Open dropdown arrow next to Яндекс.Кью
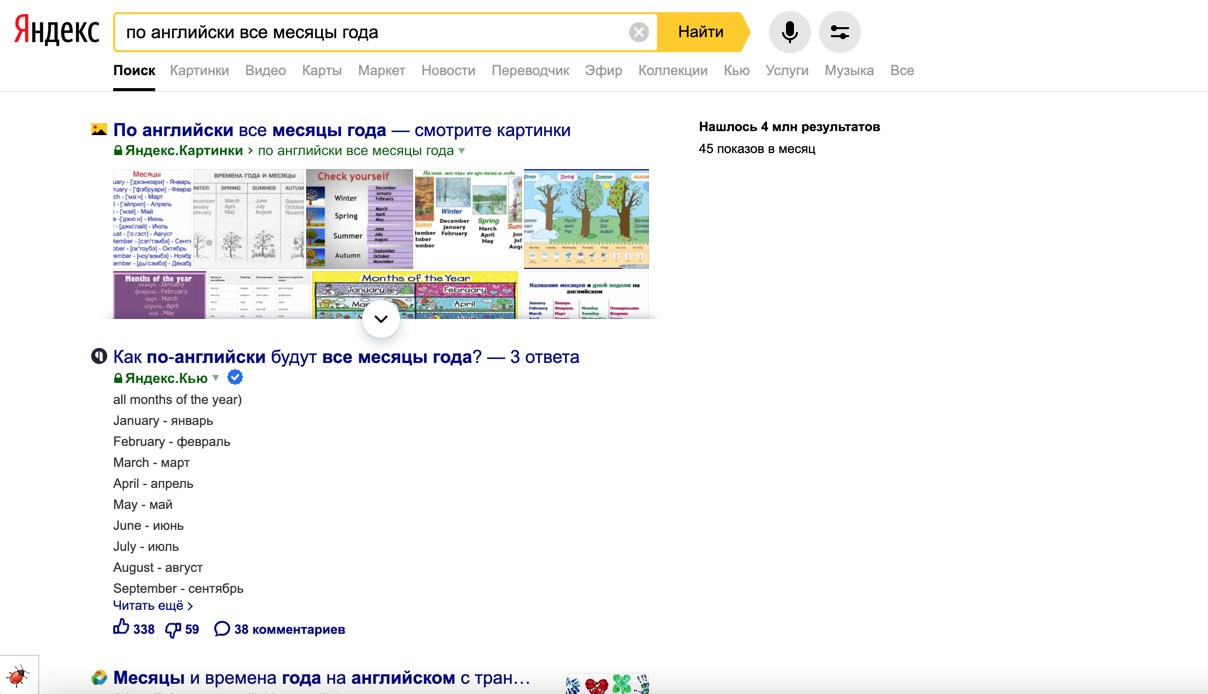This screenshot has width=1208, height=694. [215, 378]
